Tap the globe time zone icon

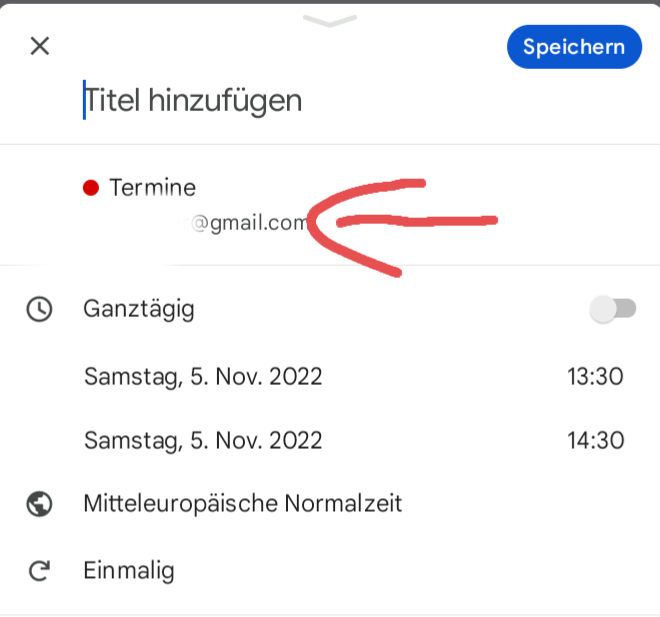pyautogui.click(x=39, y=503)
